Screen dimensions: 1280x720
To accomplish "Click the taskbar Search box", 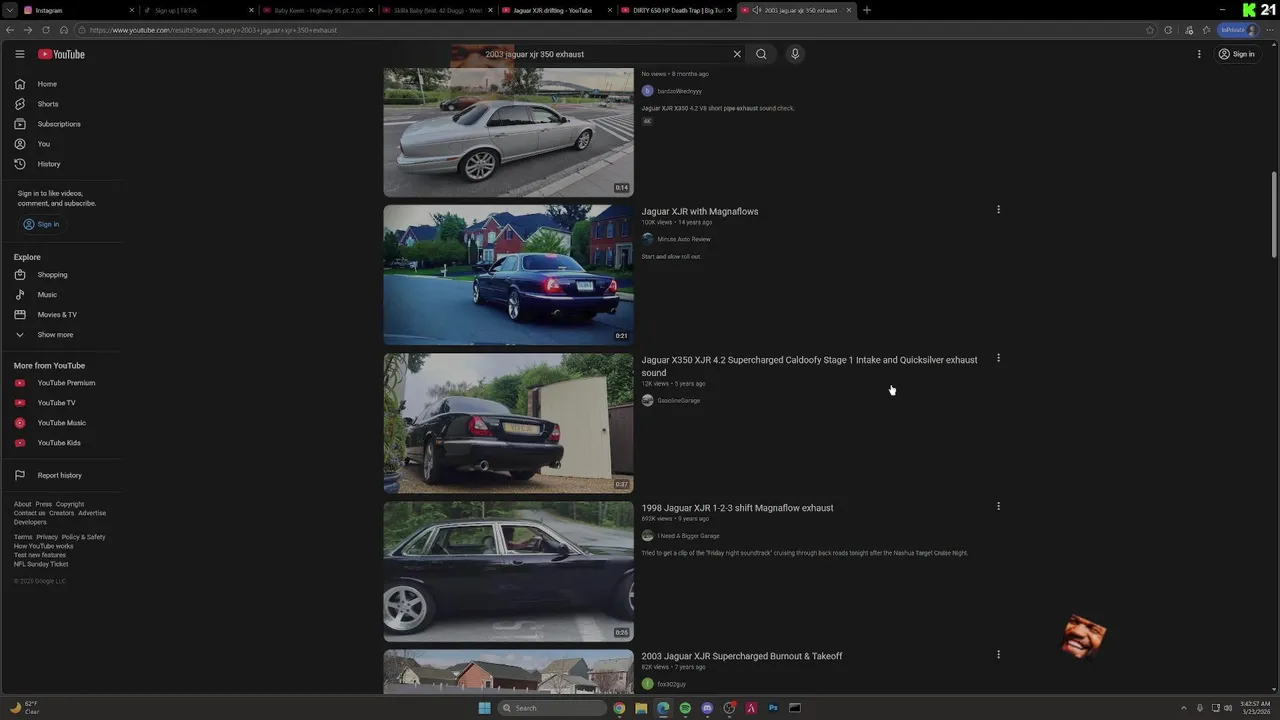I will (x=553, y=708).
